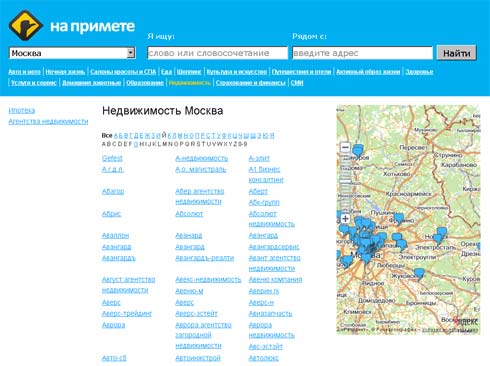
Task: Open the Аврора недвижимость listing
Action: click(x=272, y=330)
